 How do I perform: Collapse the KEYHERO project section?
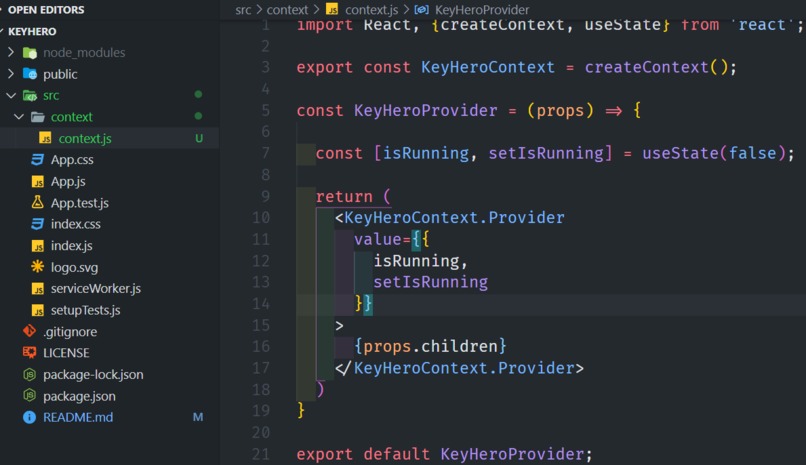[x=2, y=31]
